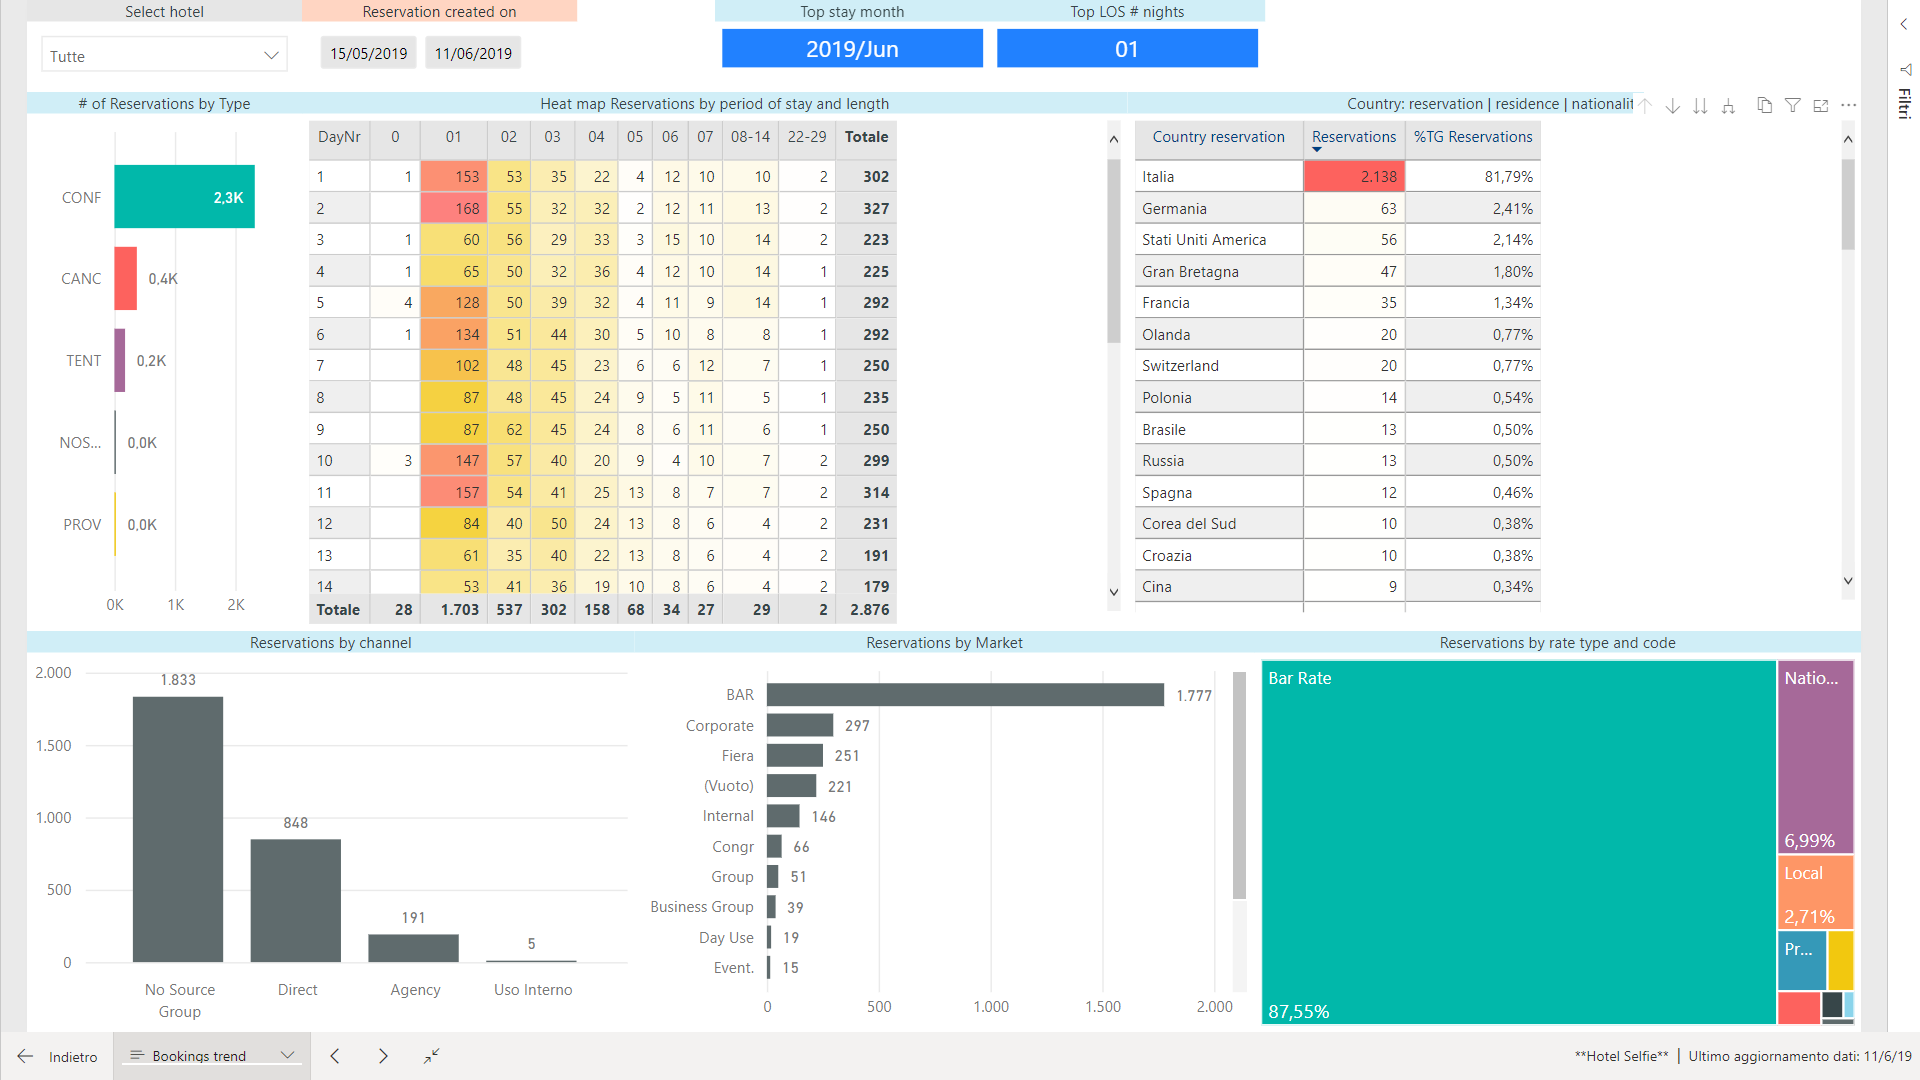
Task: Click the copy visual icon
Action: click(1764, 106)
